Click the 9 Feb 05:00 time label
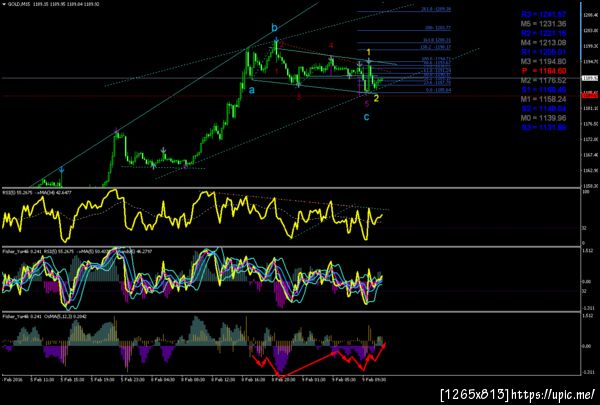The width and height of the screenshot is (600, 405). point(344,380)
